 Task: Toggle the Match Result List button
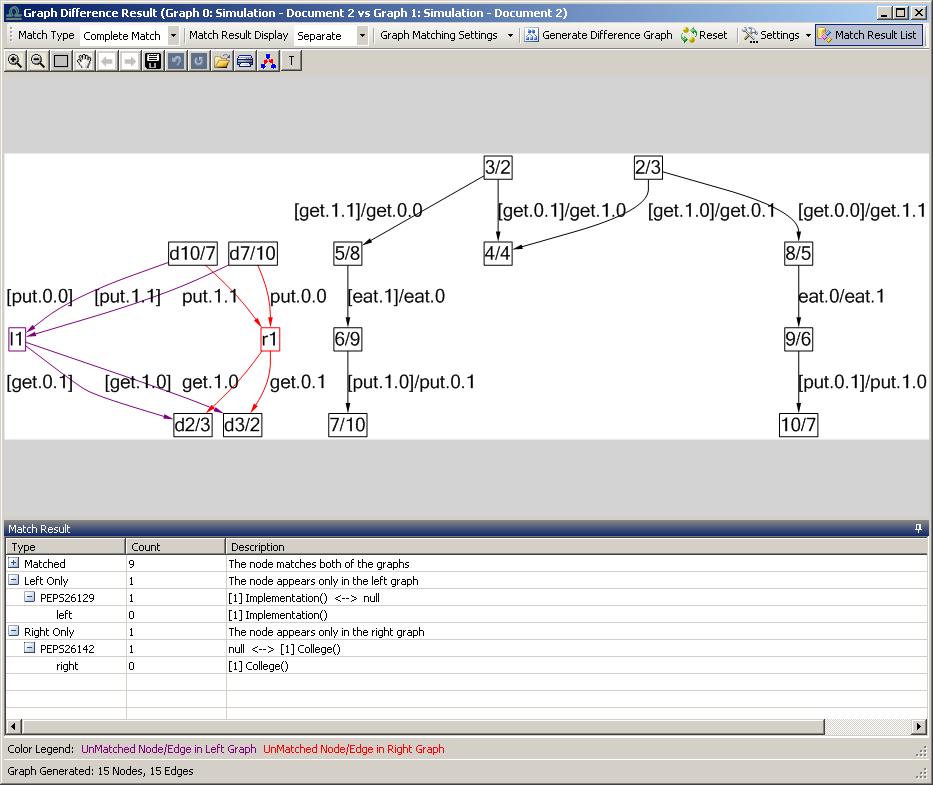click(x=869, y=35)
